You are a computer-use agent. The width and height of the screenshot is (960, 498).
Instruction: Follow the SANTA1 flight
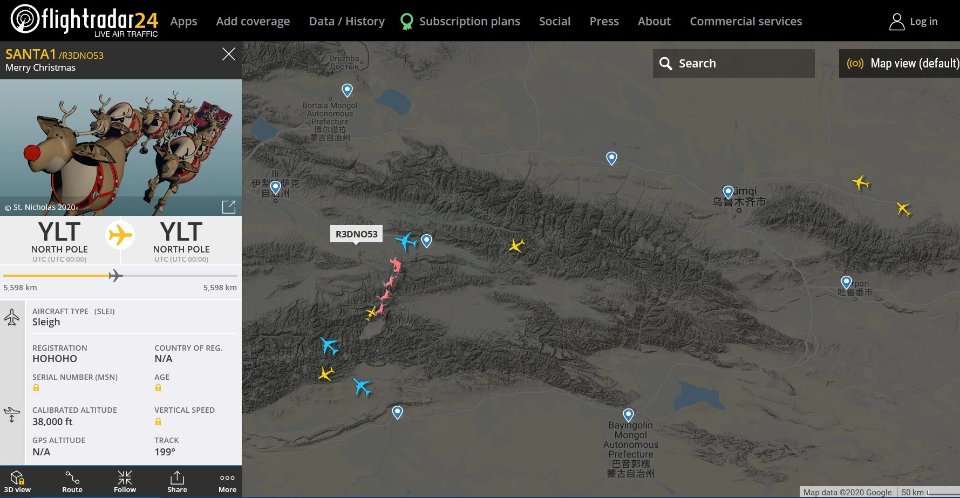pos(125,482)
